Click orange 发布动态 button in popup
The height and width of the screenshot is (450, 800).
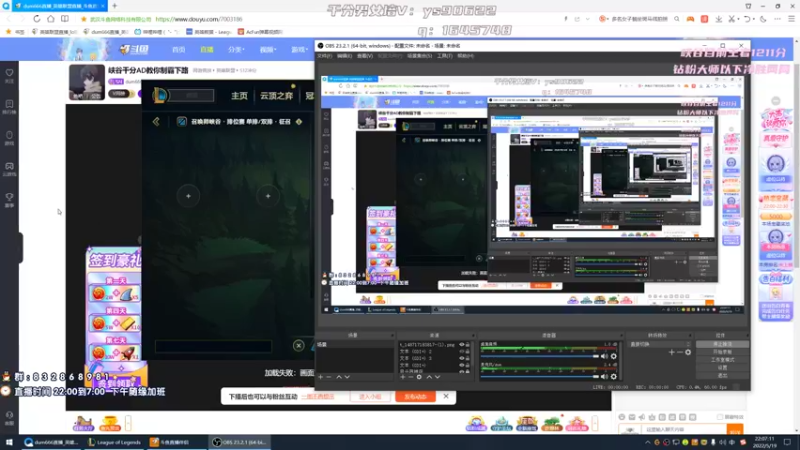click(x=415, y=396)
